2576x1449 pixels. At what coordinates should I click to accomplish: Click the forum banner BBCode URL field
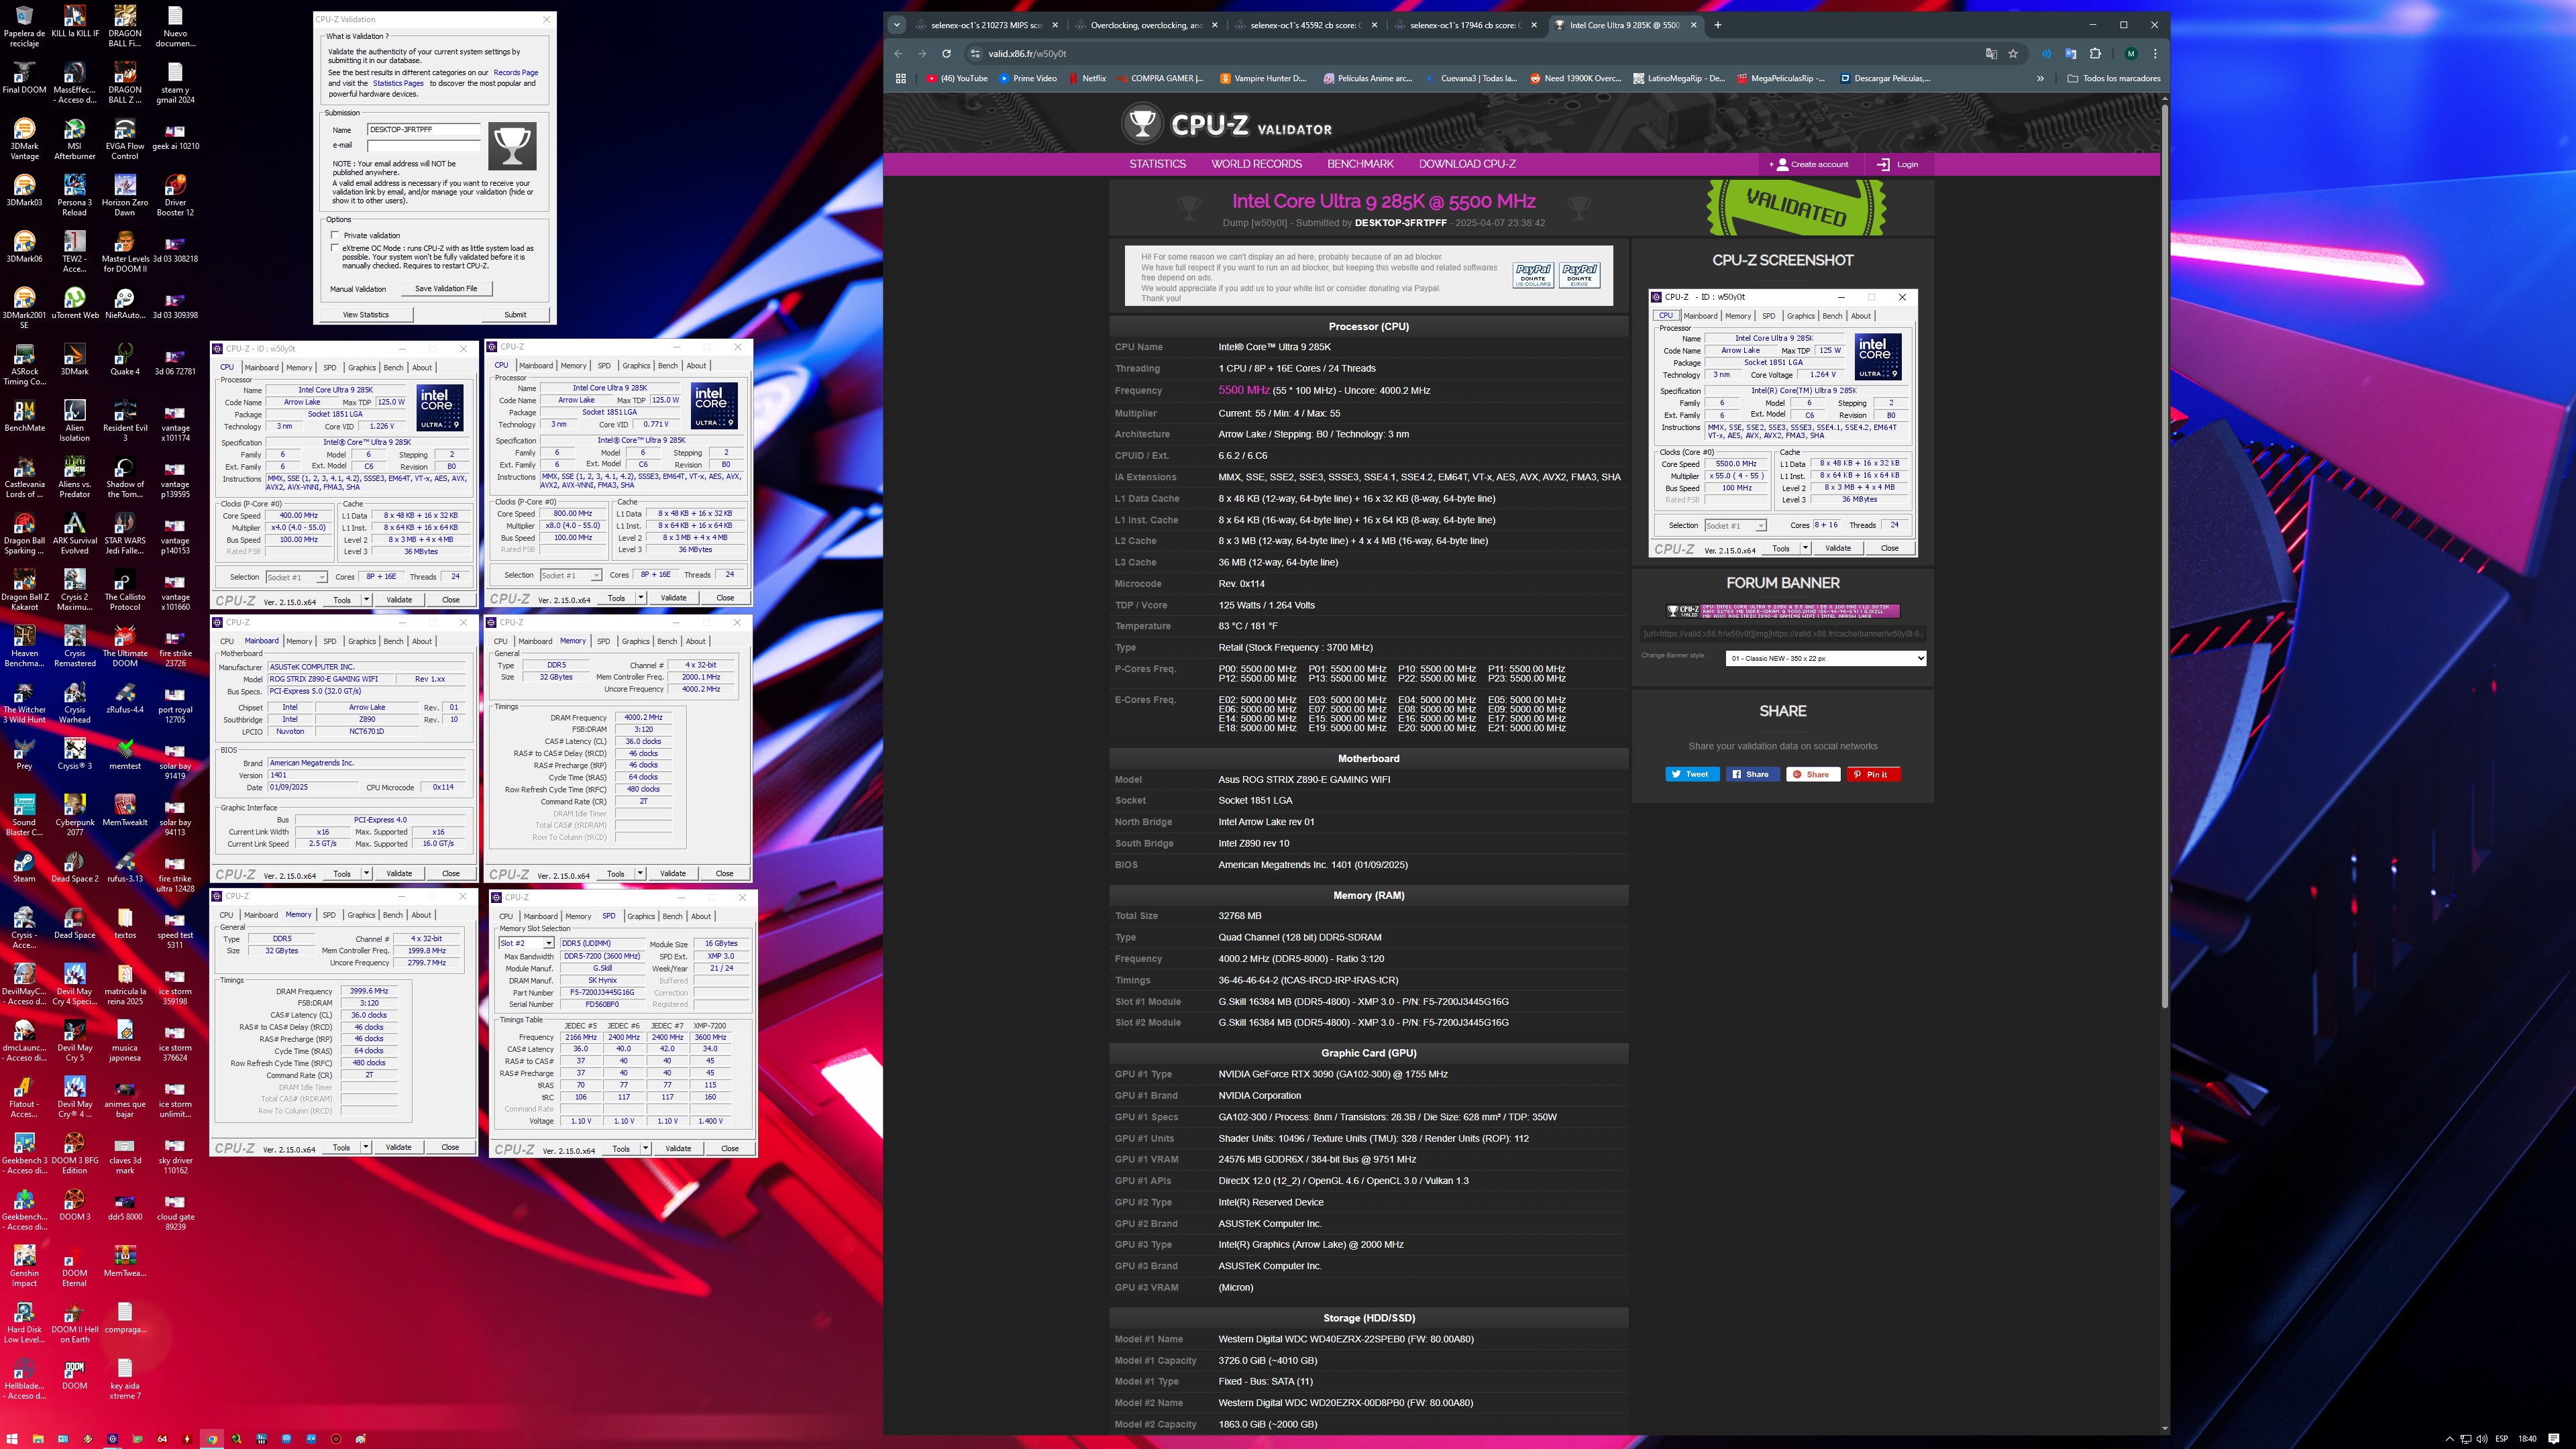pos(1783,633)
